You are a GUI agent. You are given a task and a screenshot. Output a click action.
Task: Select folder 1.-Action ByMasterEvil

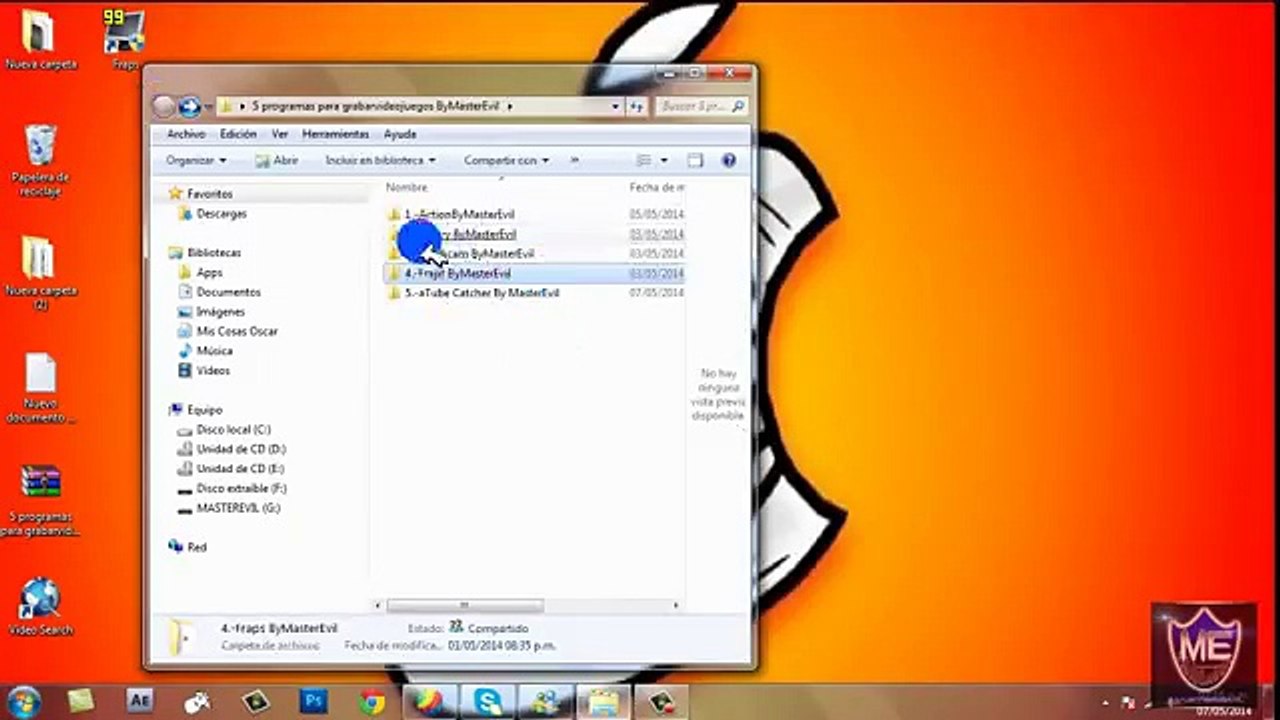pos(459,214)
